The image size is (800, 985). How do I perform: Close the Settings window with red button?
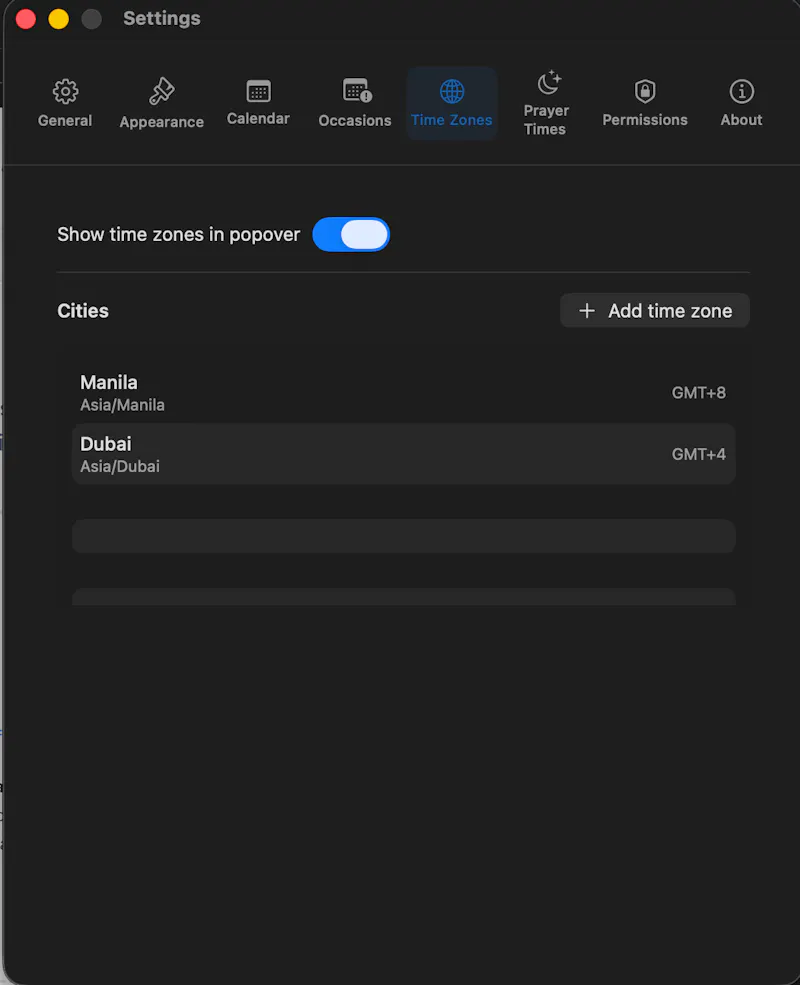26,19
